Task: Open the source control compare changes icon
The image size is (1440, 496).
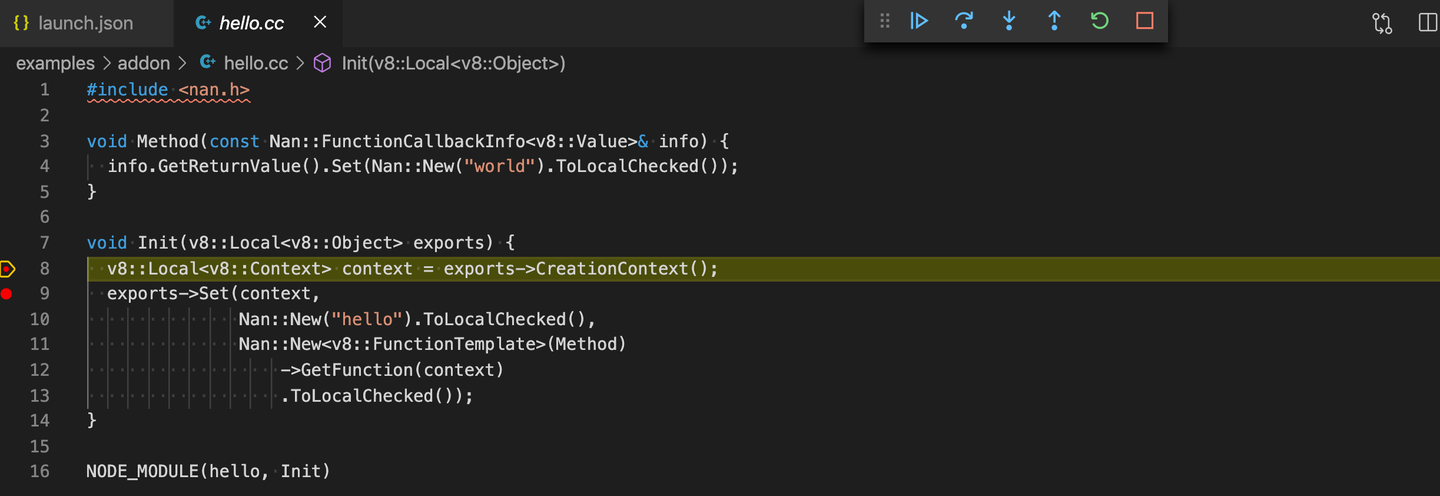Action: click(1382, 23)
